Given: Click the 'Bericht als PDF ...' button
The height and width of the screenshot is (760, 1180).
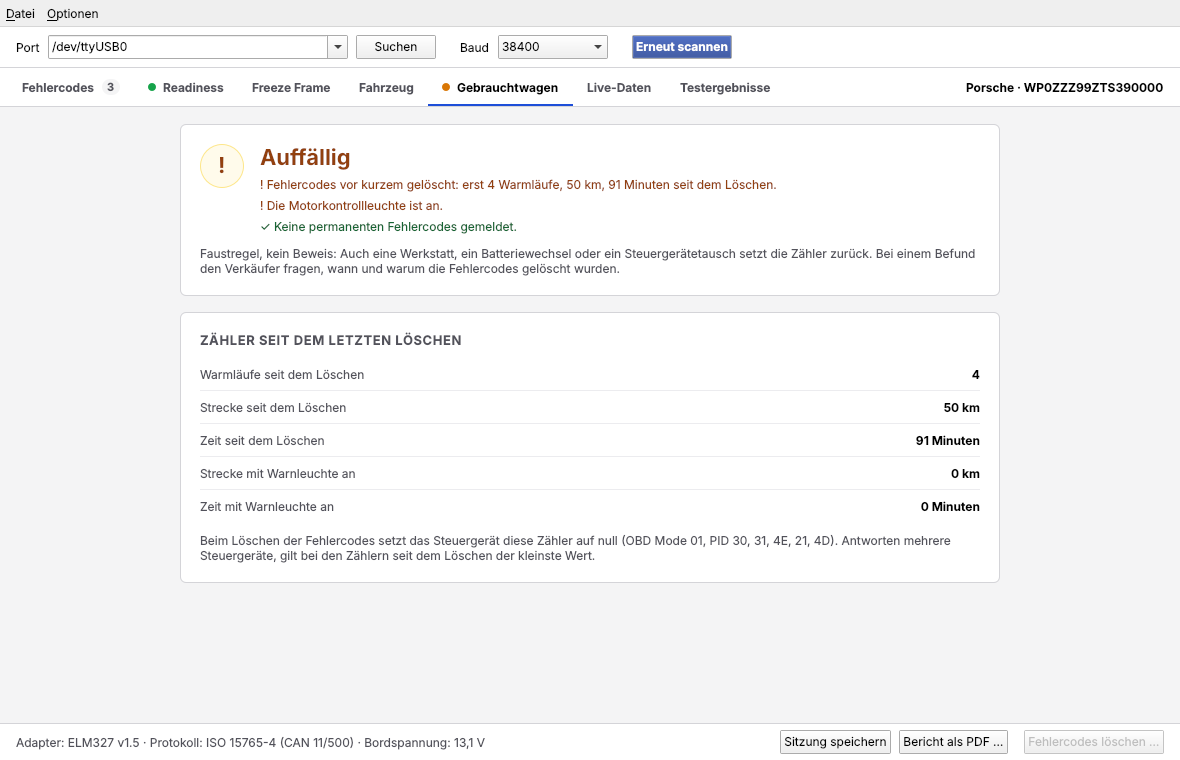Looking at the screenshot, I should point(953,742).
